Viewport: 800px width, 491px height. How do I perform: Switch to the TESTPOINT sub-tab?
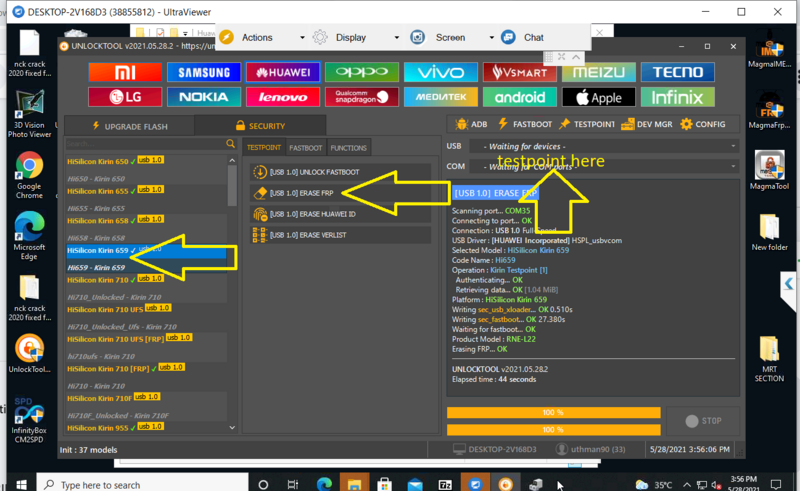point(264,148)
